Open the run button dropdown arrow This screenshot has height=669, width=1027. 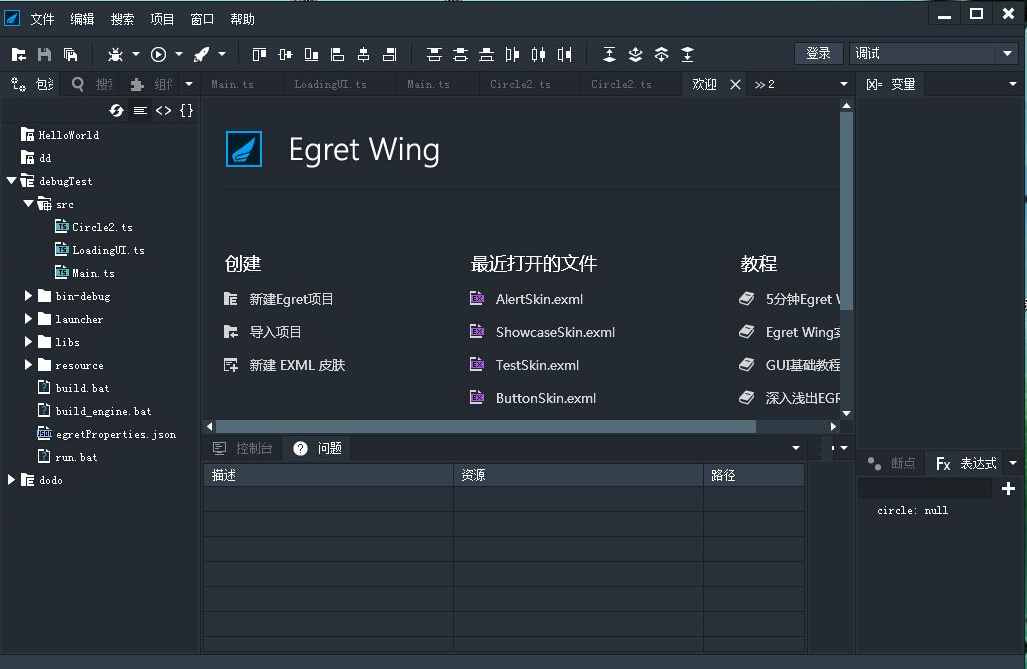coord(179,54)
